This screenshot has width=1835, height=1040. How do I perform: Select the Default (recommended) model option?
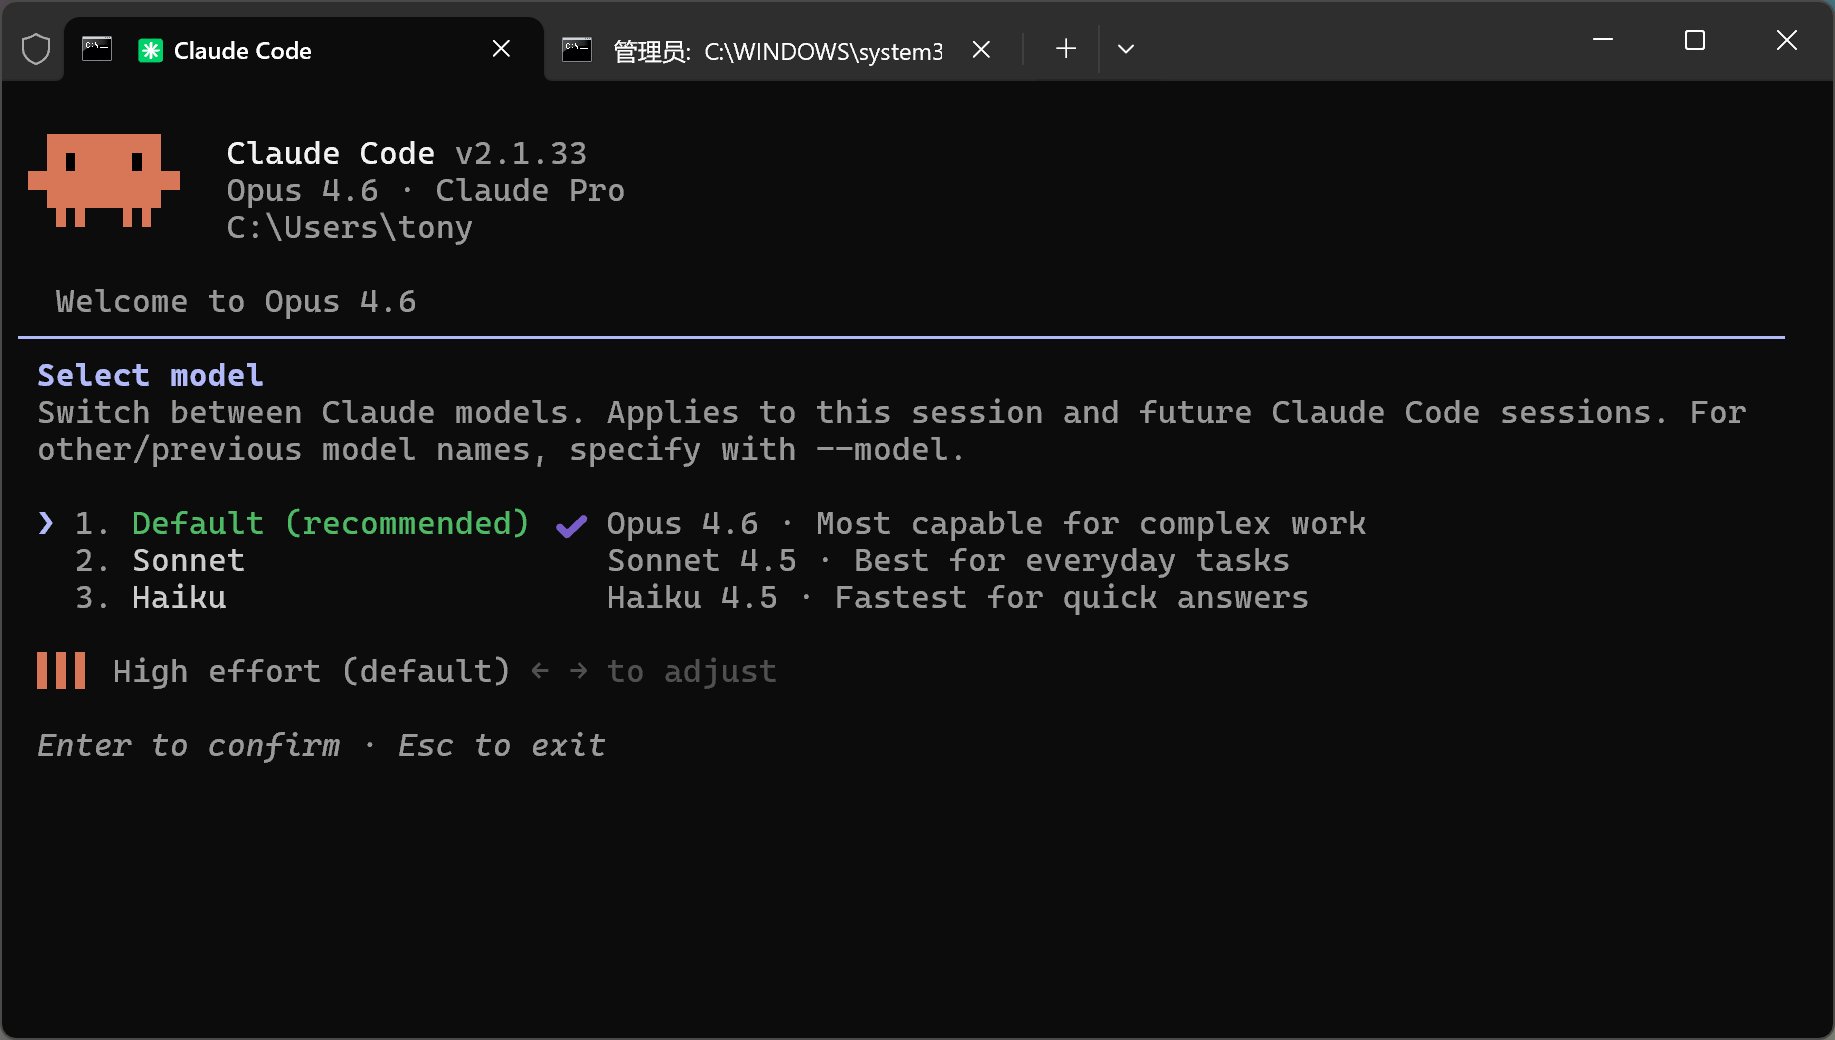coord(330,523)
